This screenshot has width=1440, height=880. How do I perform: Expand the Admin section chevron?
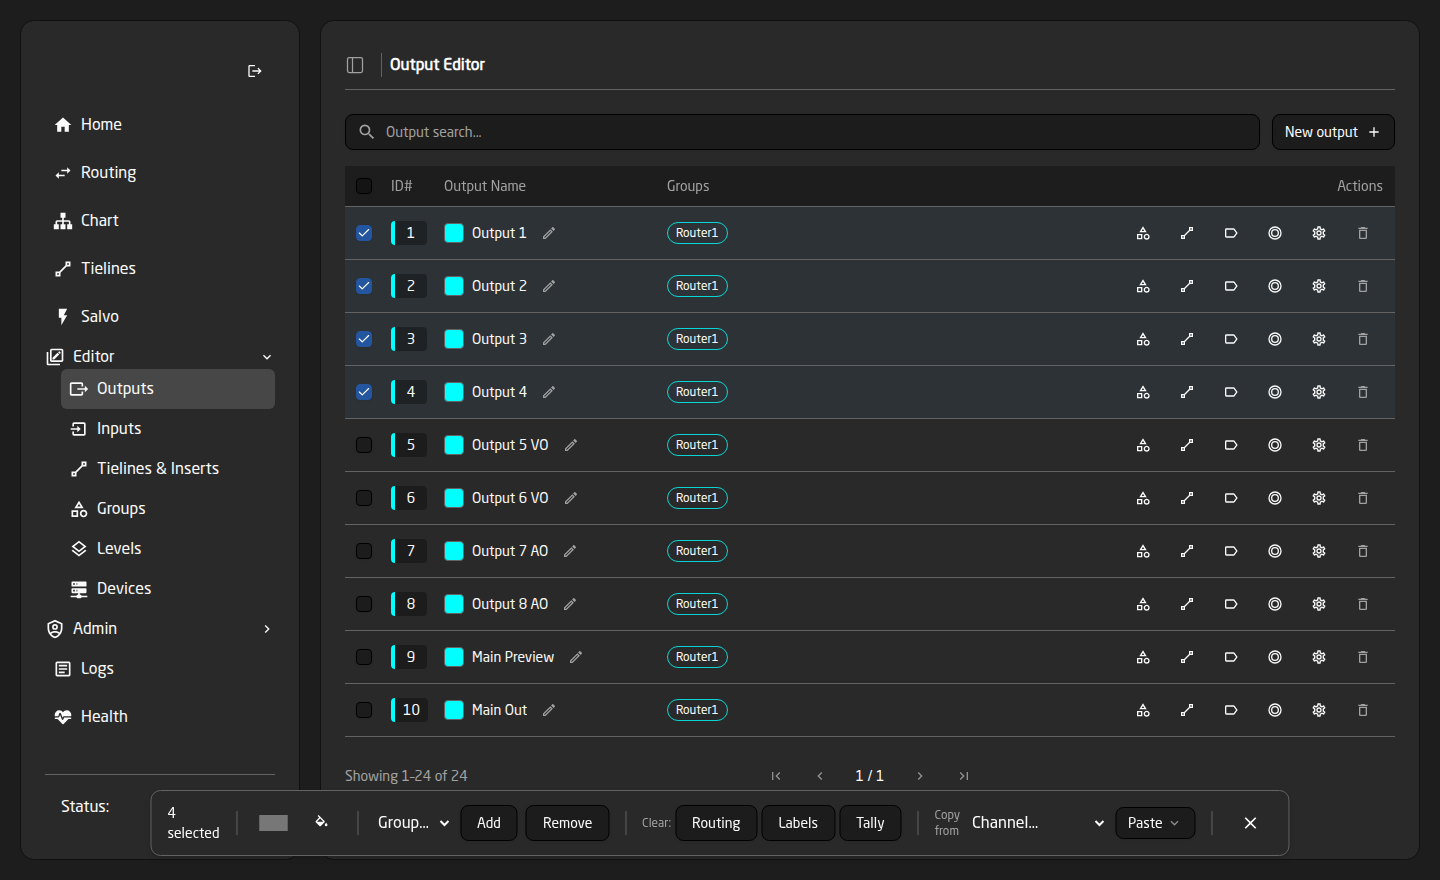tap(267, 629)
